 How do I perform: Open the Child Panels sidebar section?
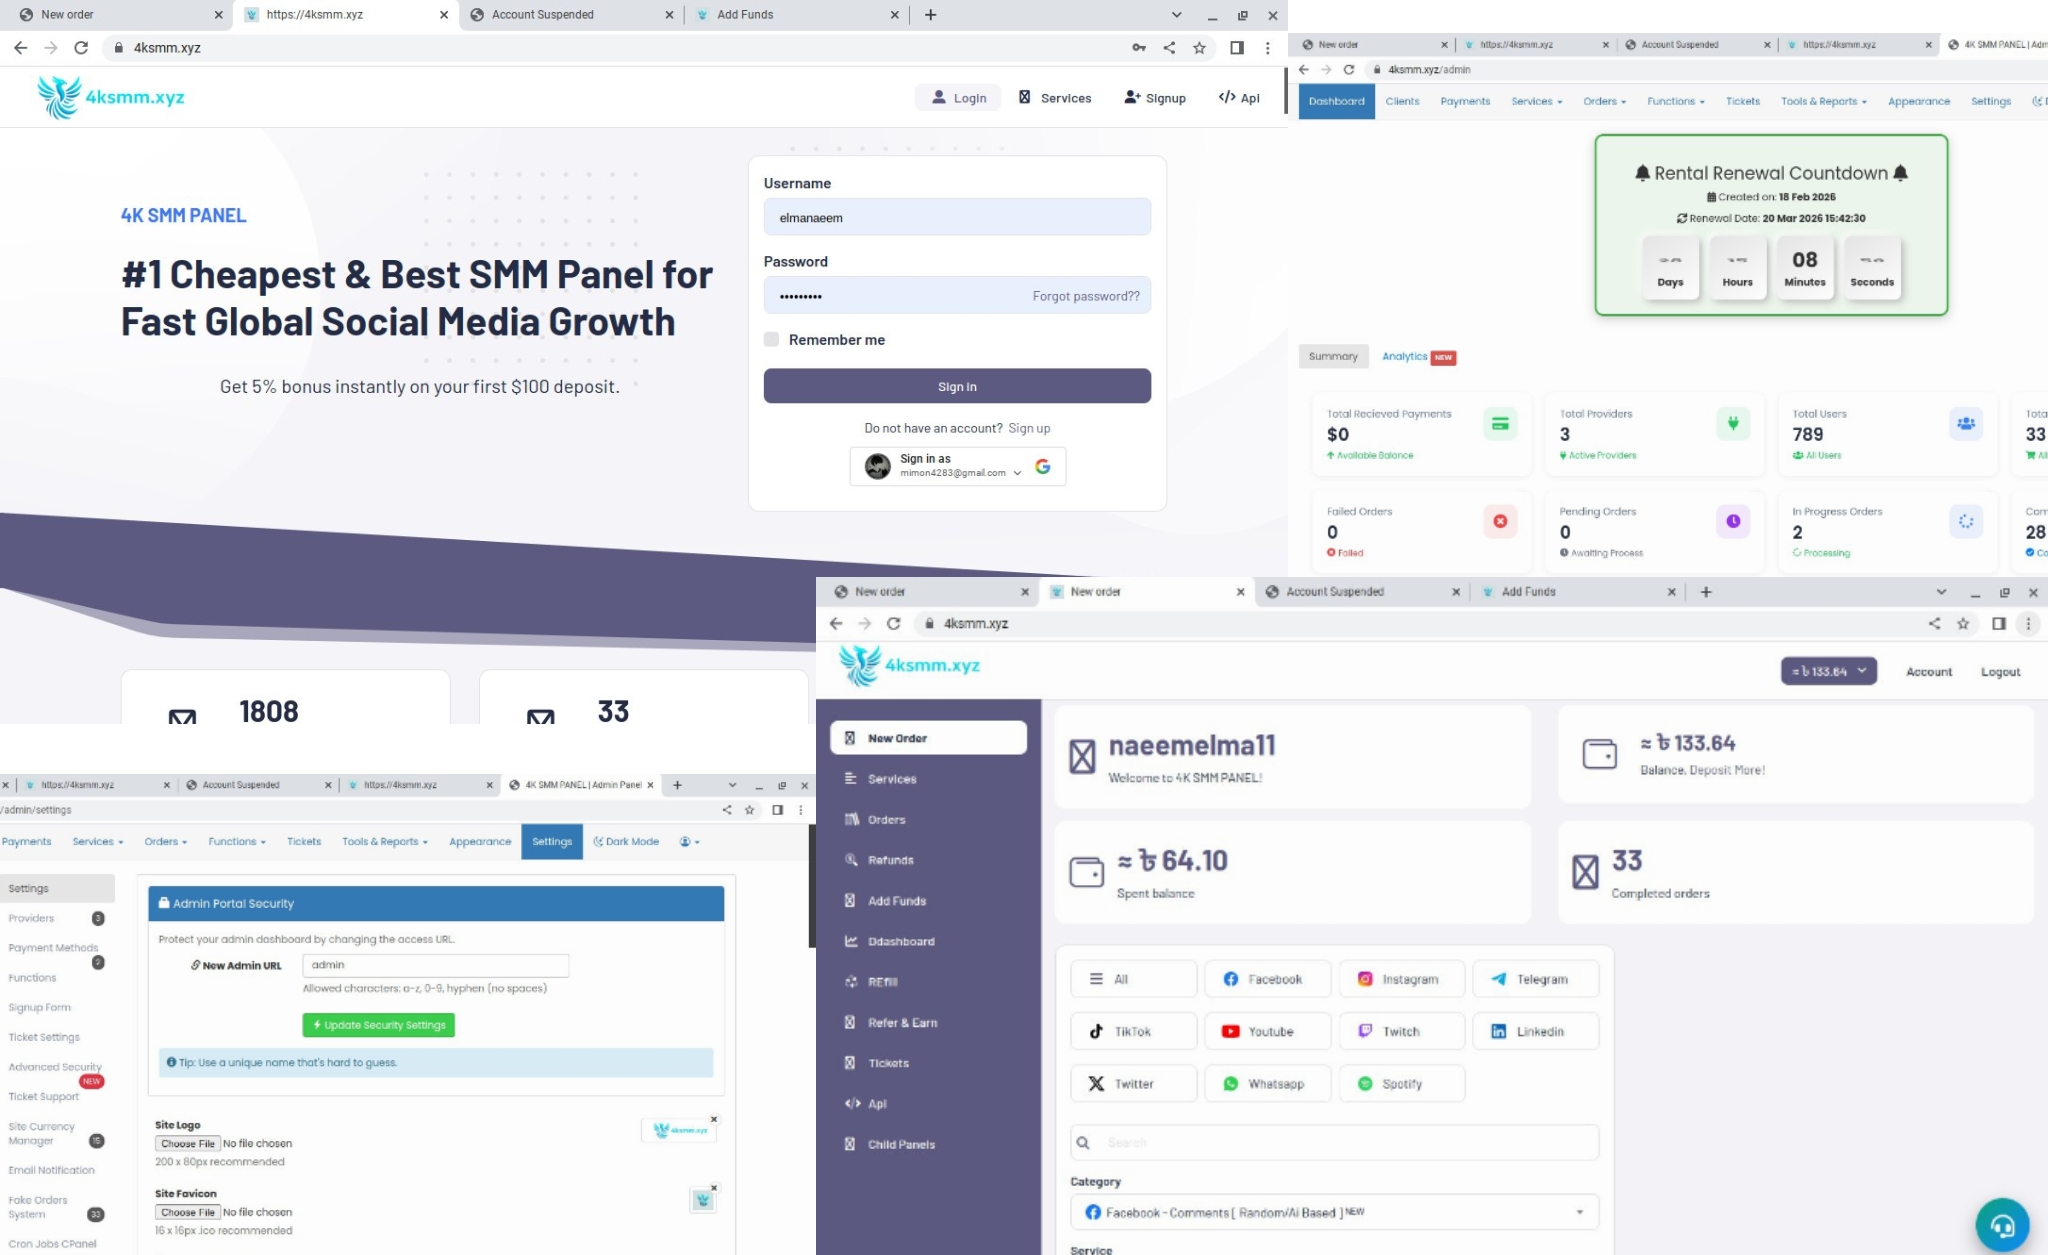tap(900, 1144)
